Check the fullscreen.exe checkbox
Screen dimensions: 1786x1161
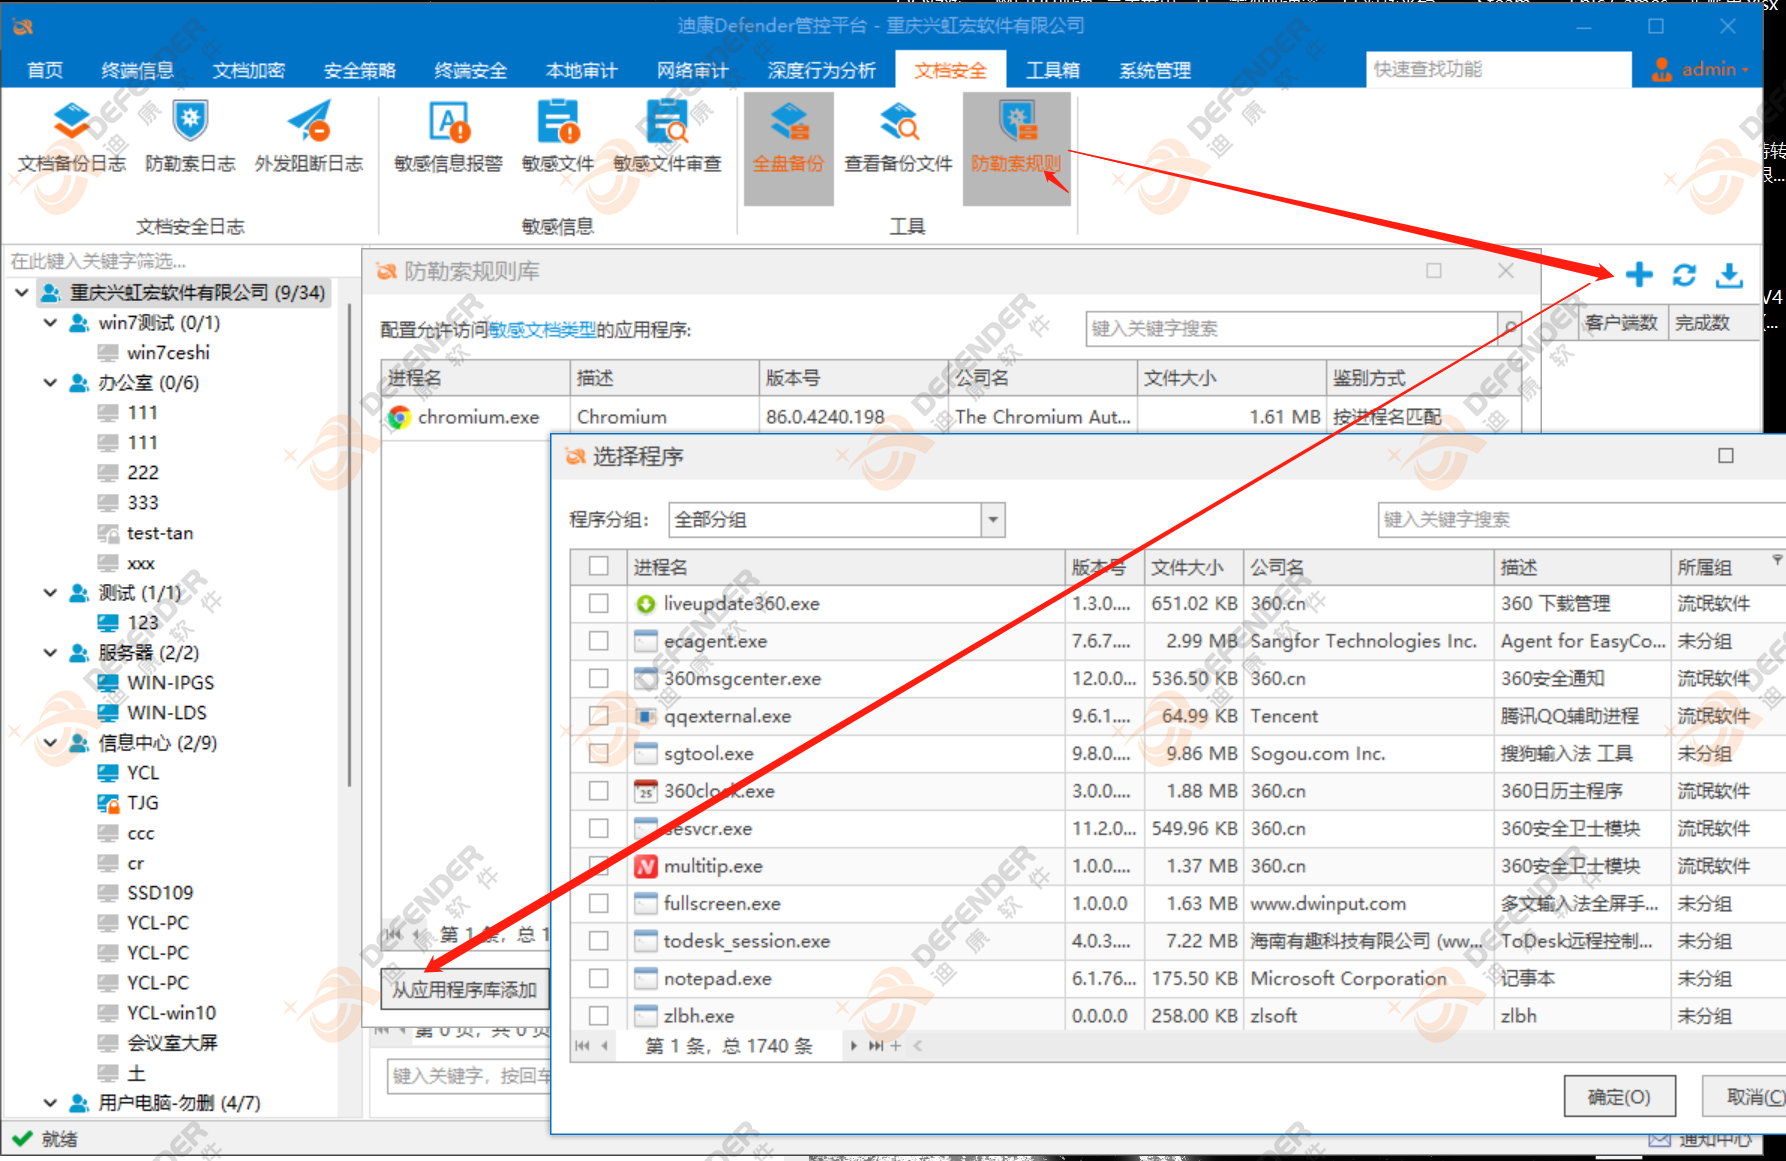click(x=599, y=904)
